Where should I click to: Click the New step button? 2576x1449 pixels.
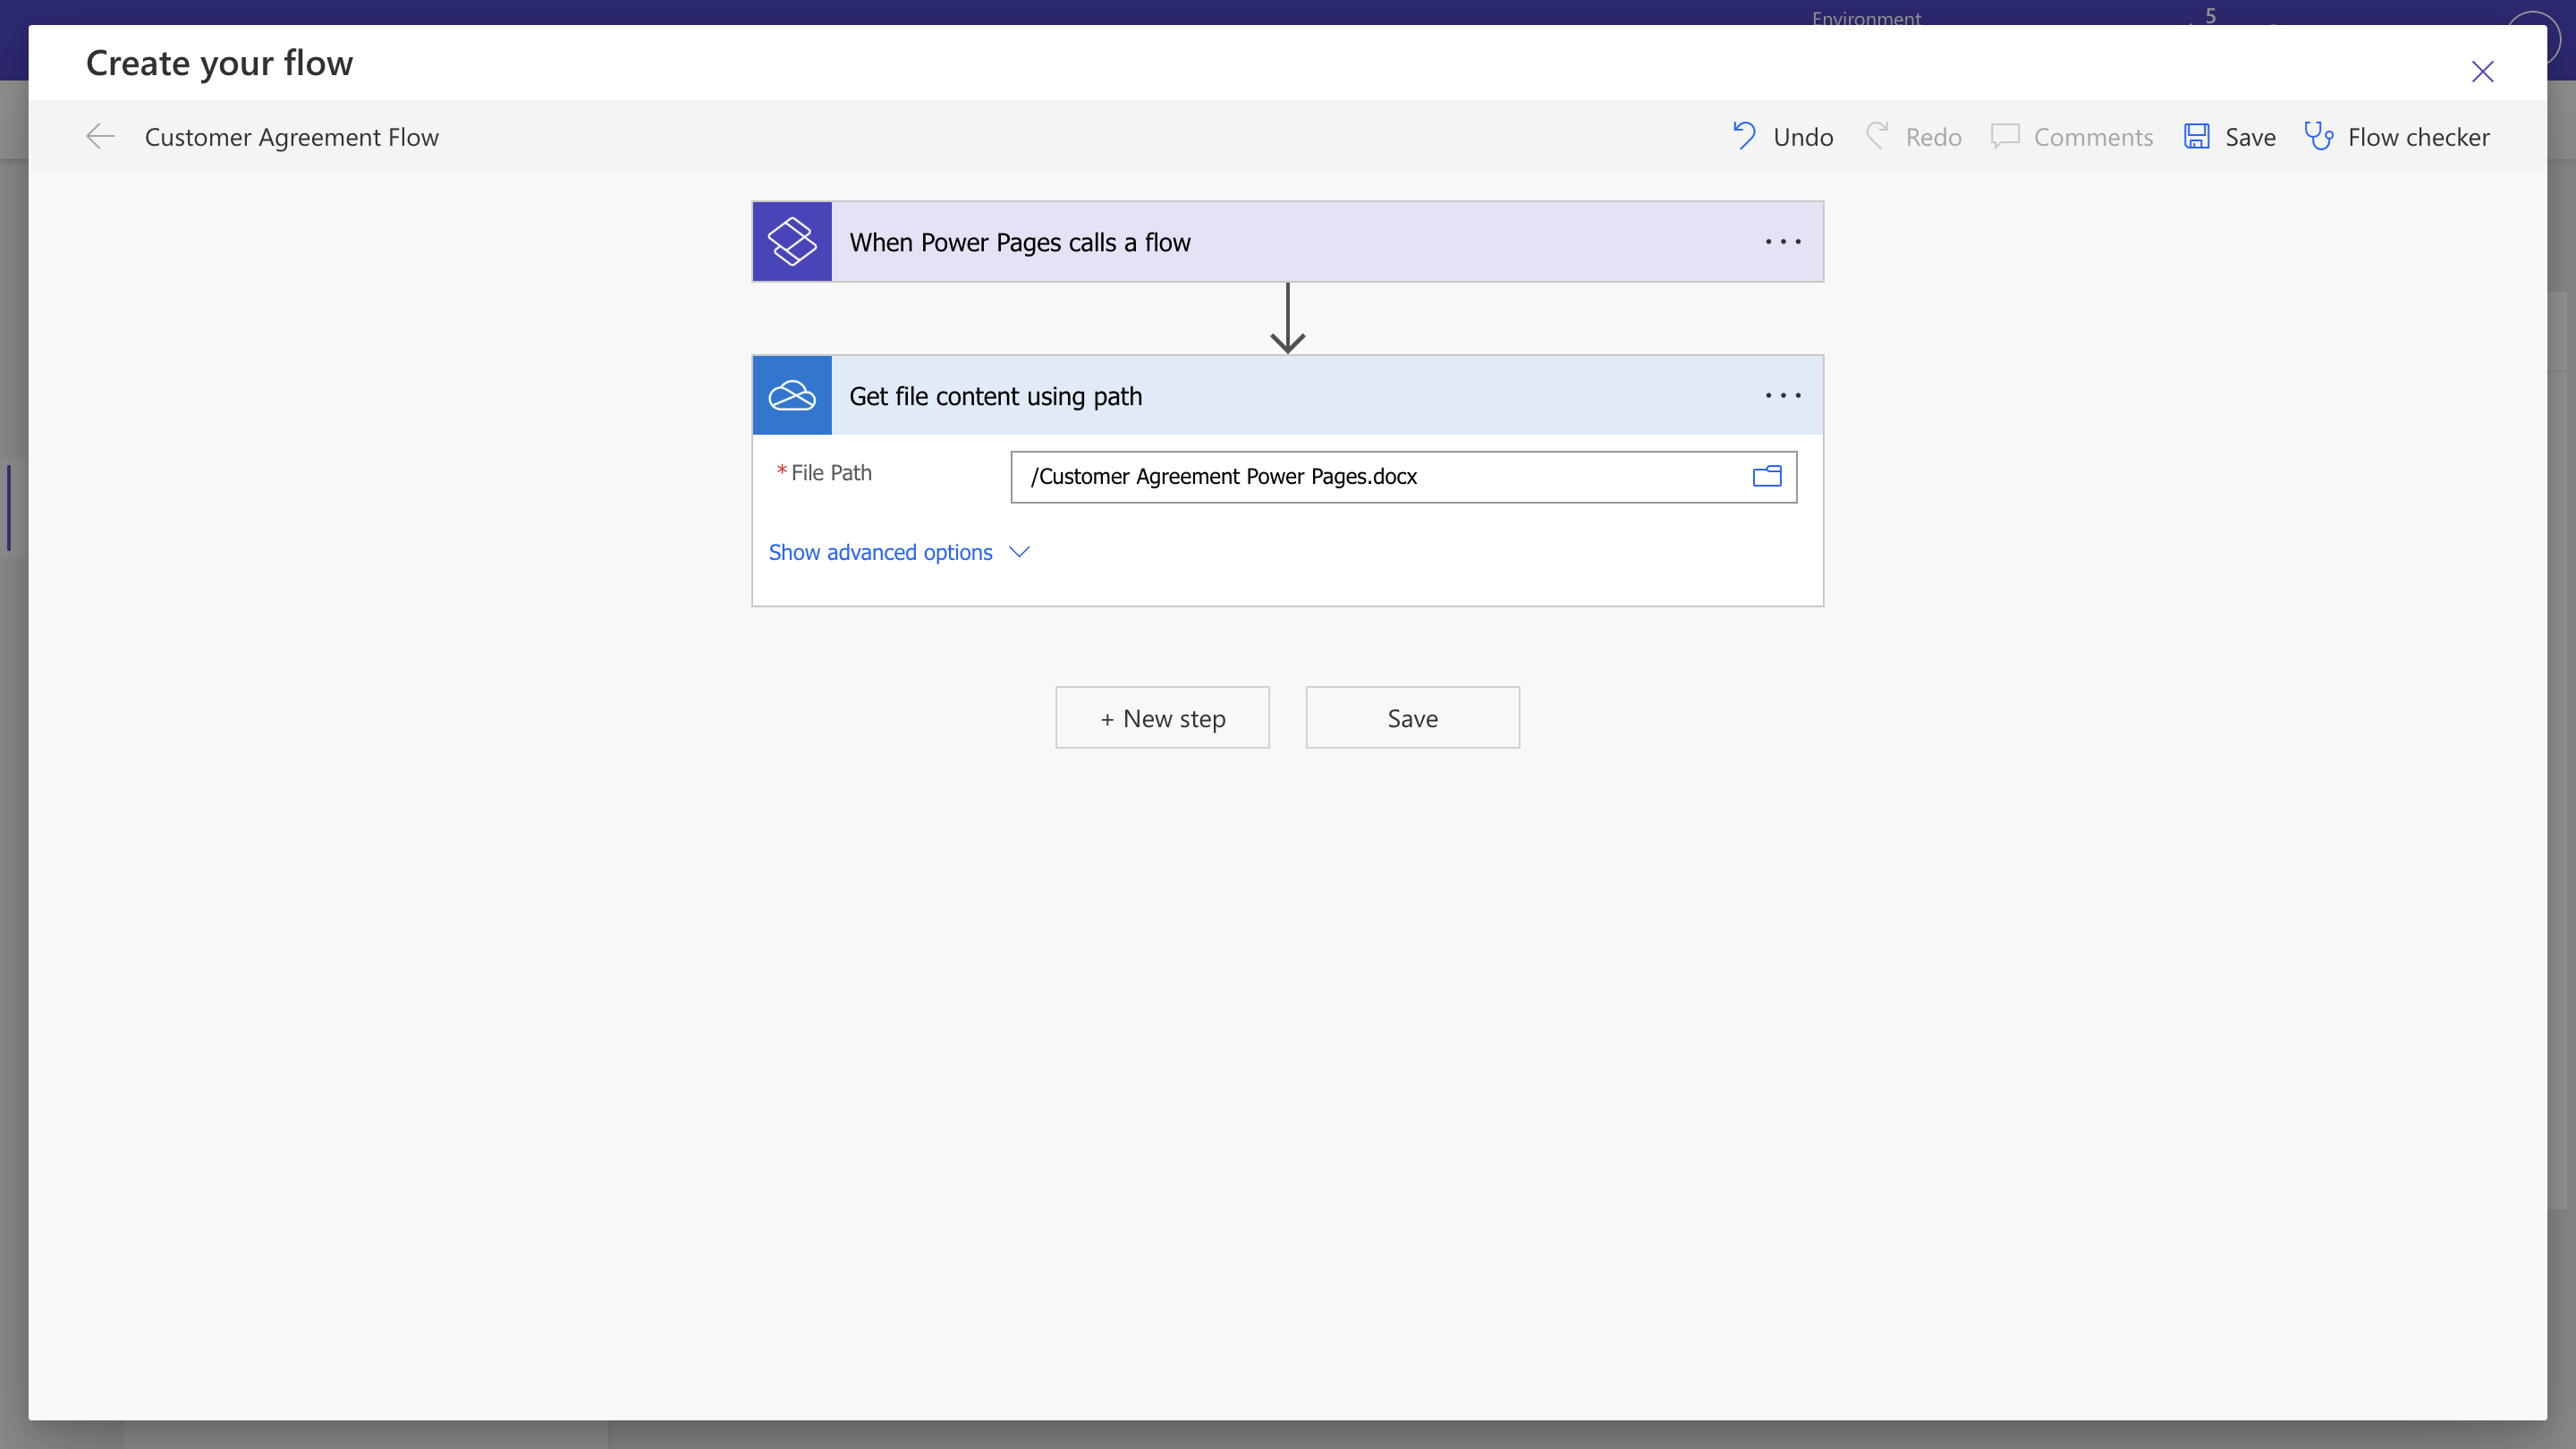pyautogui.click(x=1162, y=718)
